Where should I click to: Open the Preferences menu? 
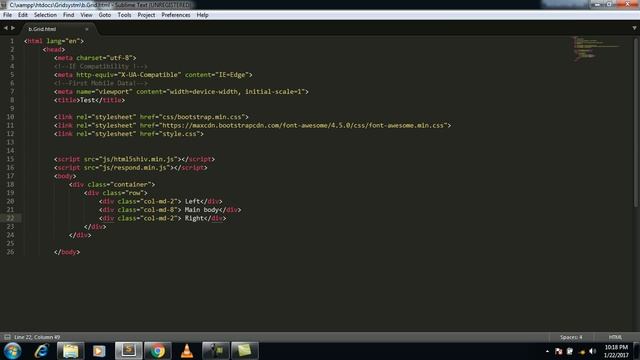[176, 15]
